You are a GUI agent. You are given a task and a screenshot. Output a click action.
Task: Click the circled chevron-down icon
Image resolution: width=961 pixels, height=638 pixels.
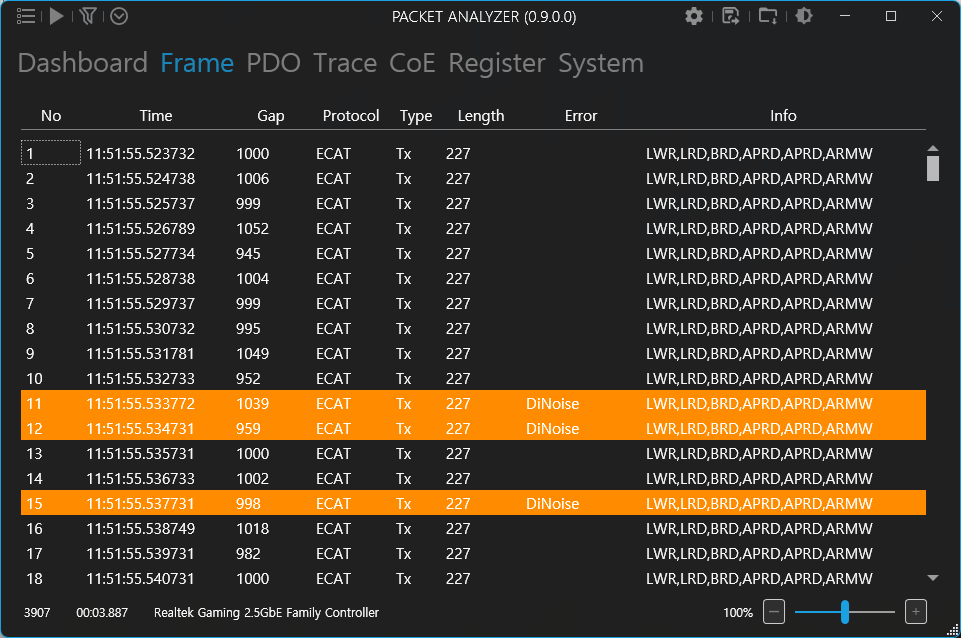point(119,16)
